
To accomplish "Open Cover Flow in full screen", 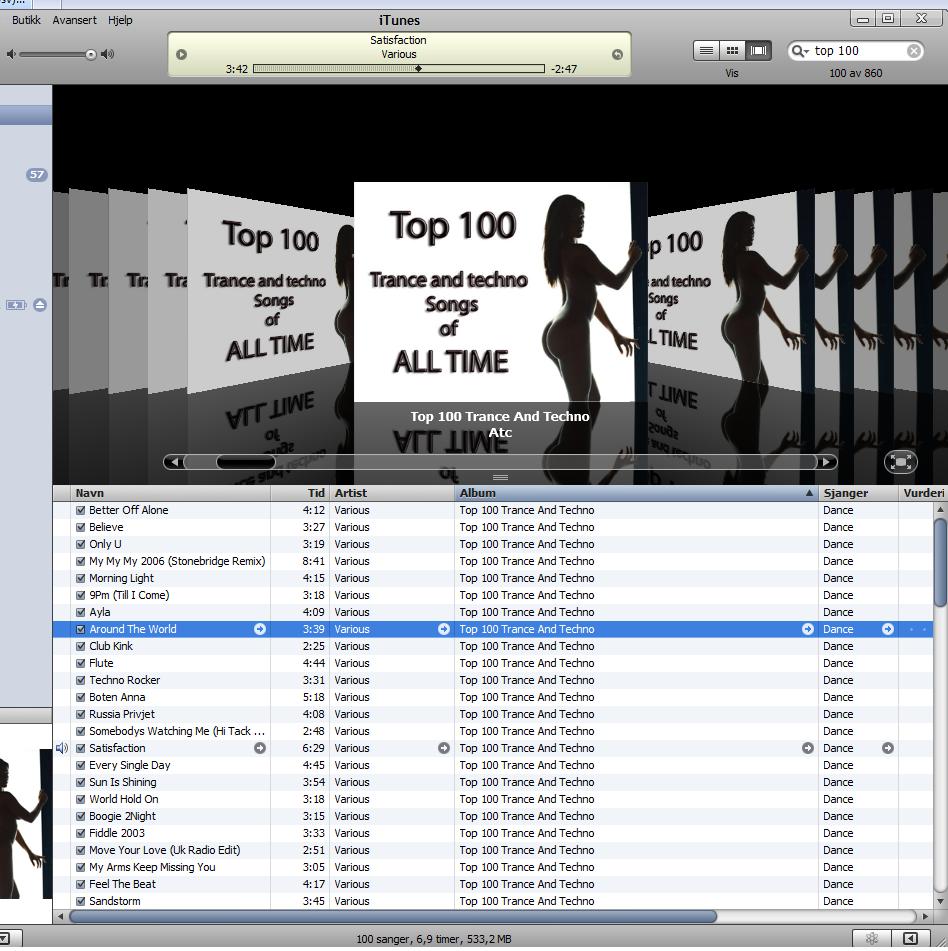I will [901, 462].
